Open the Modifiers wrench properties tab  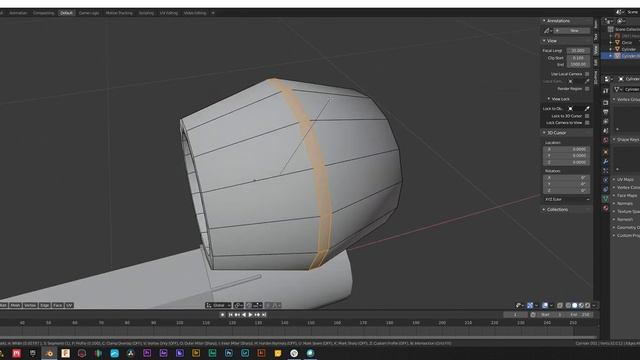(x=606, y=162)
